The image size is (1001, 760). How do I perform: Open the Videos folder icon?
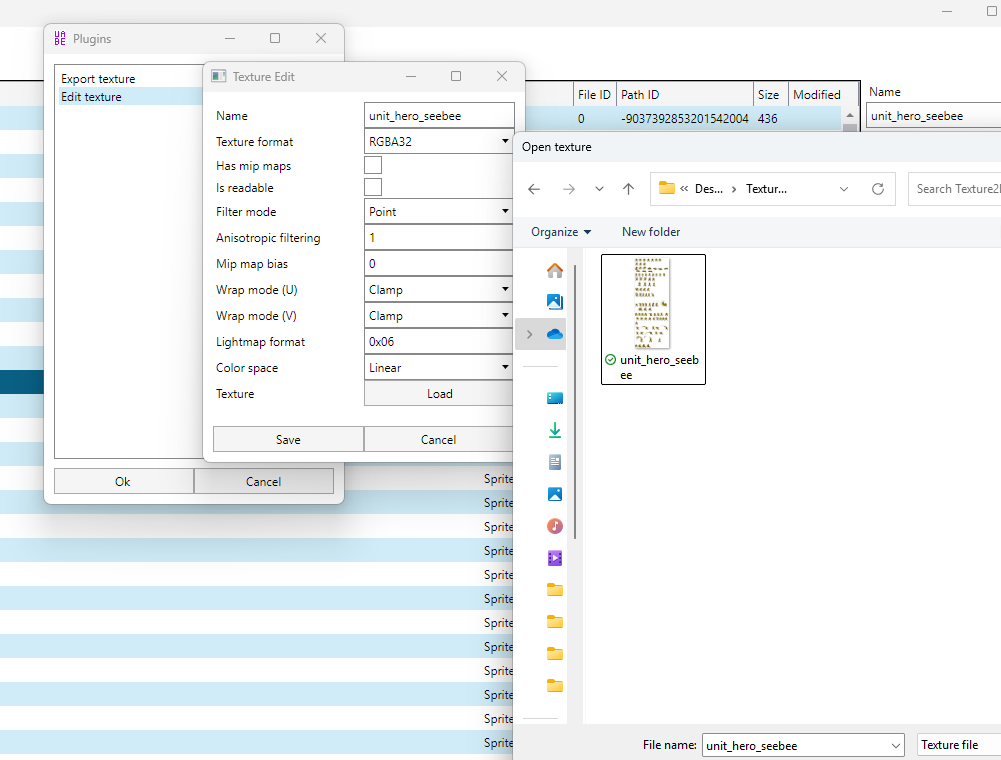tap(555, 558)
